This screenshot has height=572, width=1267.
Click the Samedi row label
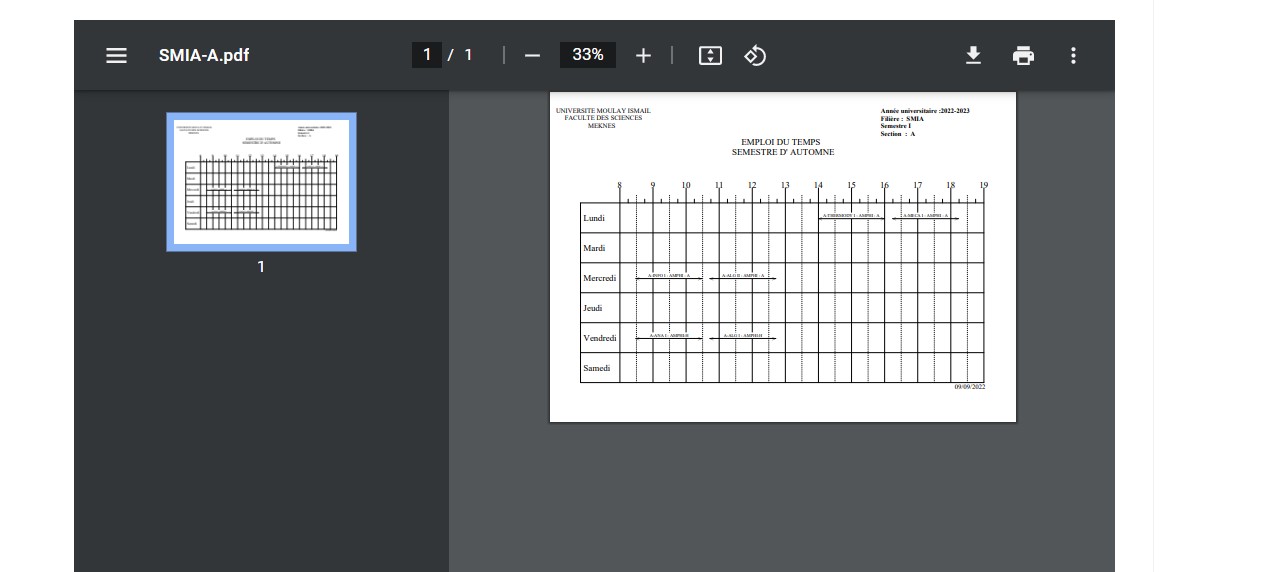tap(597, 368)
